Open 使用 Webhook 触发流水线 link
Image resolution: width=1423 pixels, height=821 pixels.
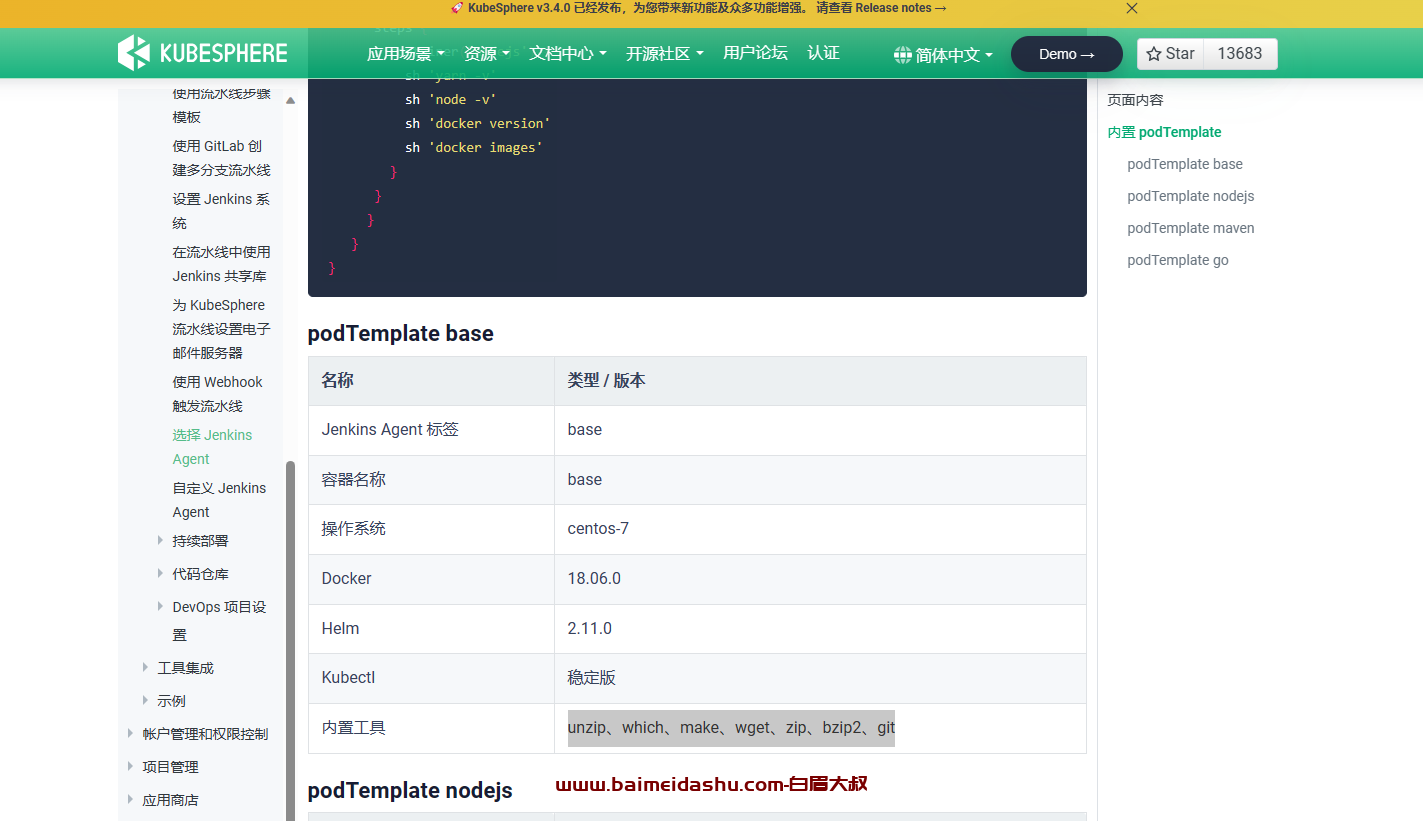tap(217, 394)
